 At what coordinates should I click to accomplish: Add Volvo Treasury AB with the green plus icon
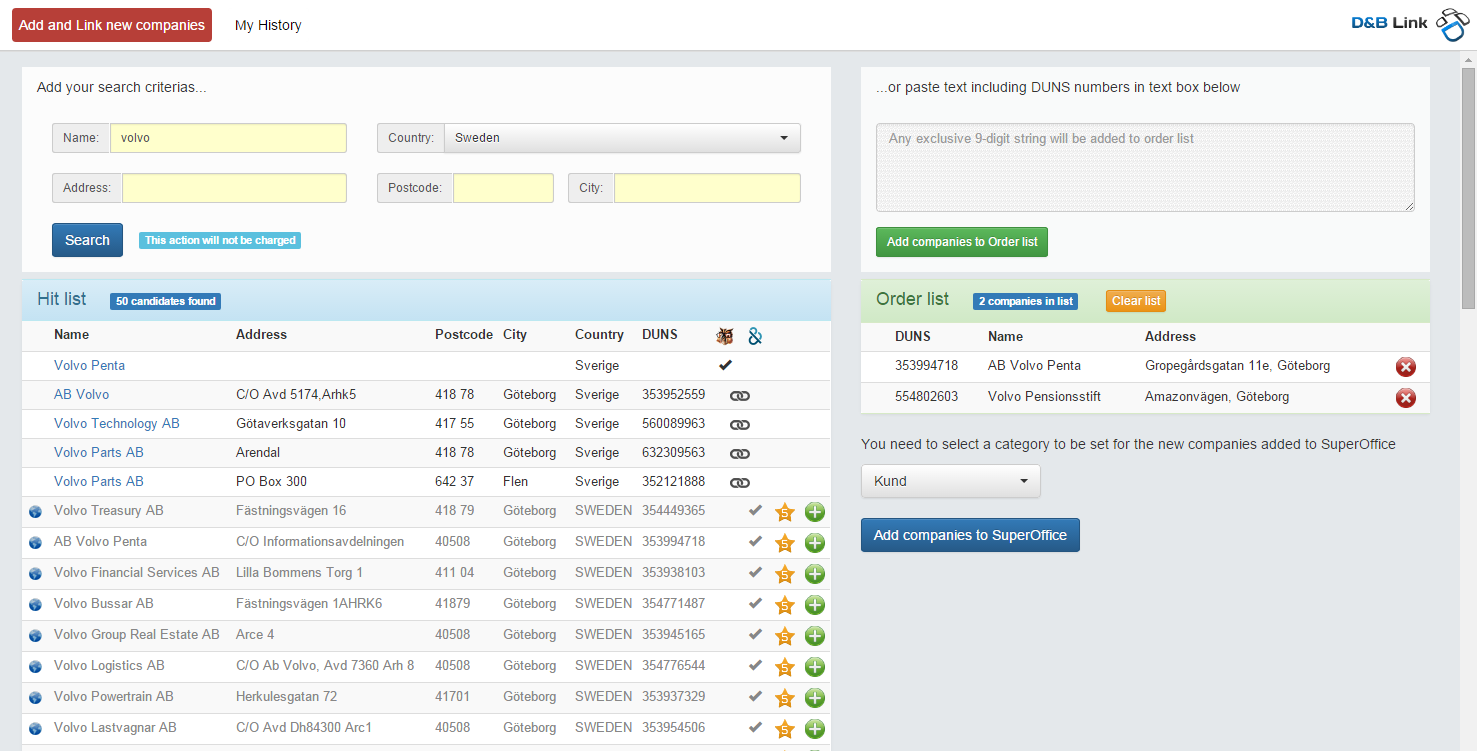click(x=815, y=512)
